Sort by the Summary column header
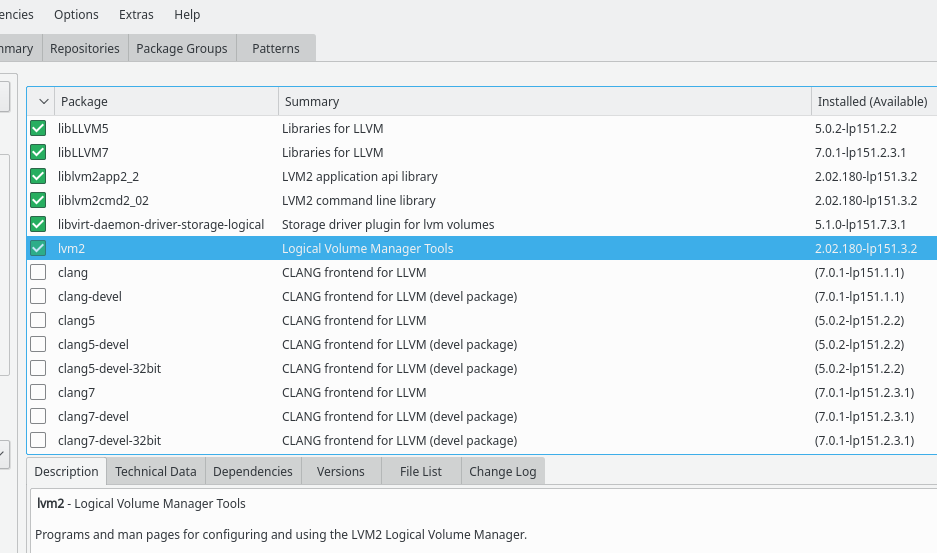Viewport: 937px width, 553px height. tap(544, 101)
